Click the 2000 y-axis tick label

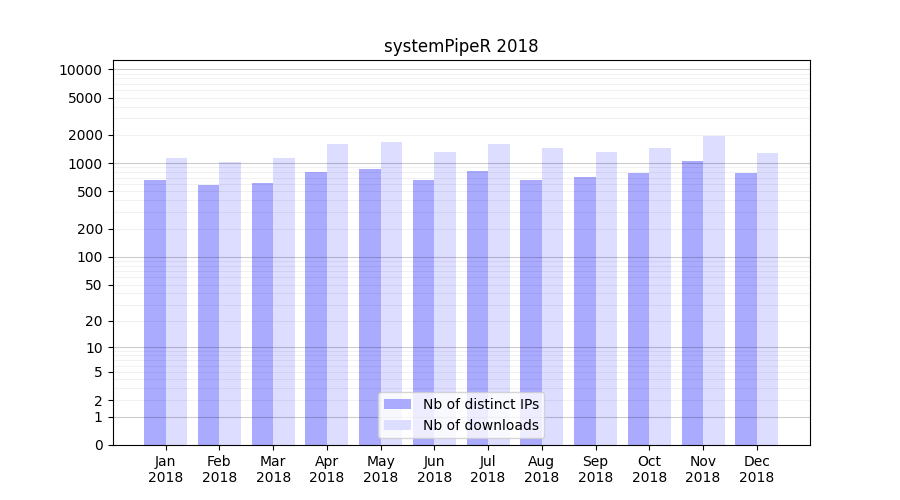(x=84, y=135)
